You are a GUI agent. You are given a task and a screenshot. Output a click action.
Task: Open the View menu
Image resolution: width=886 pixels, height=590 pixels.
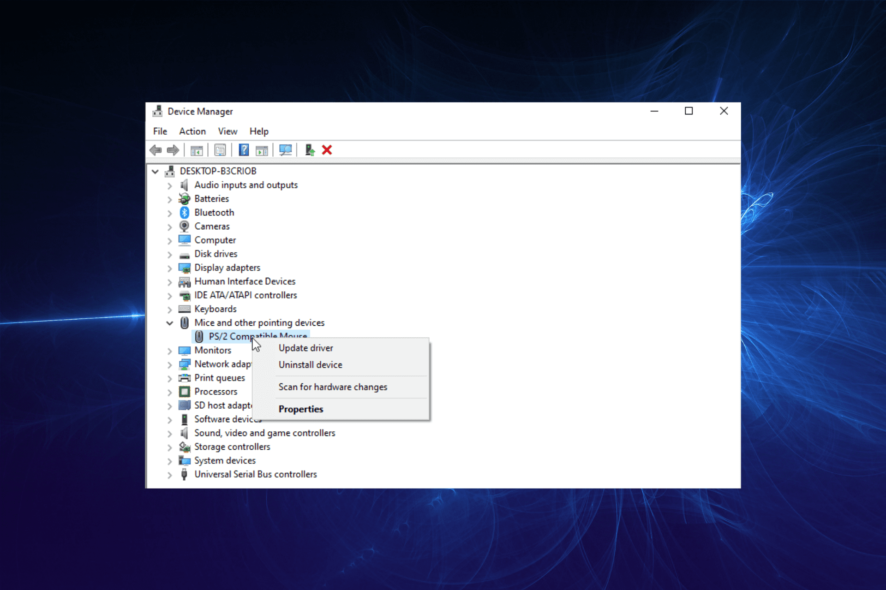pyautogui.click(x=228, y=131)
